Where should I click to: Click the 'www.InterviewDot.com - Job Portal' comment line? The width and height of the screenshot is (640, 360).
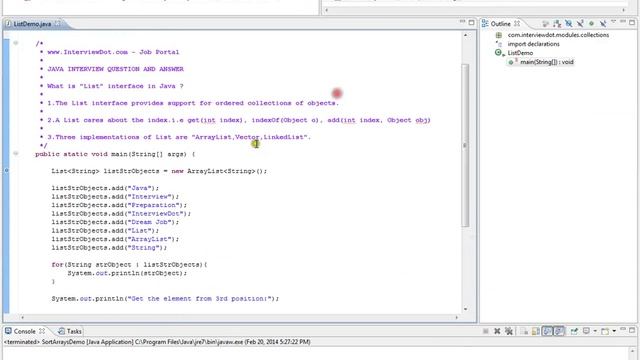point(113,52)
